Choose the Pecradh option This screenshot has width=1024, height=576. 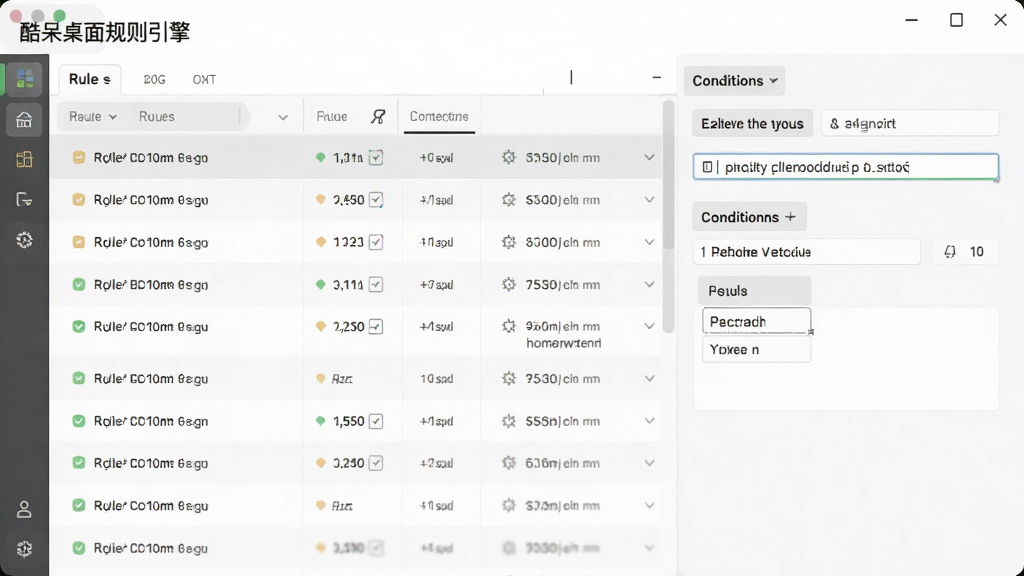[x=756, y=321]
